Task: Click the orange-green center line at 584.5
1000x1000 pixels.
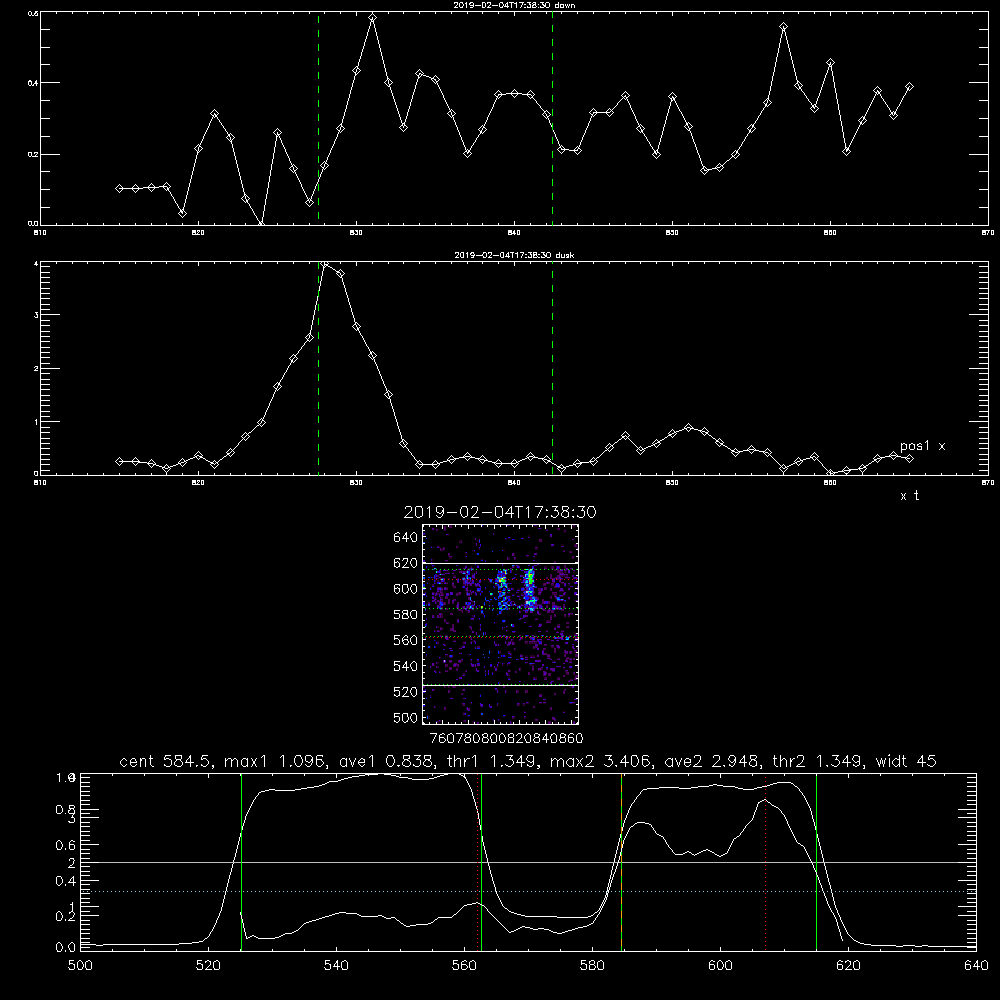Action: pyautogui.click(x=621, y=862)
